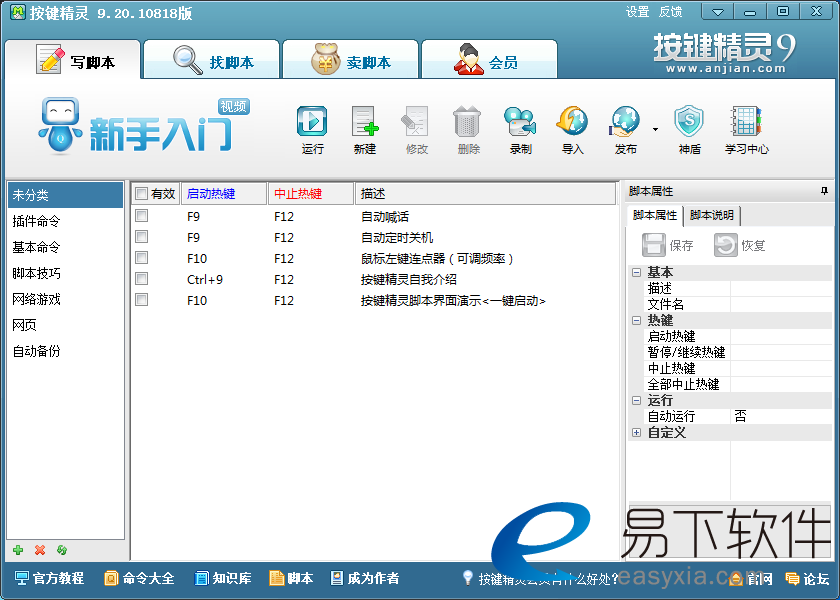Click the 导入 (Import) icon
The width and height of the screenshot is (840, 600).
point(572,121)
